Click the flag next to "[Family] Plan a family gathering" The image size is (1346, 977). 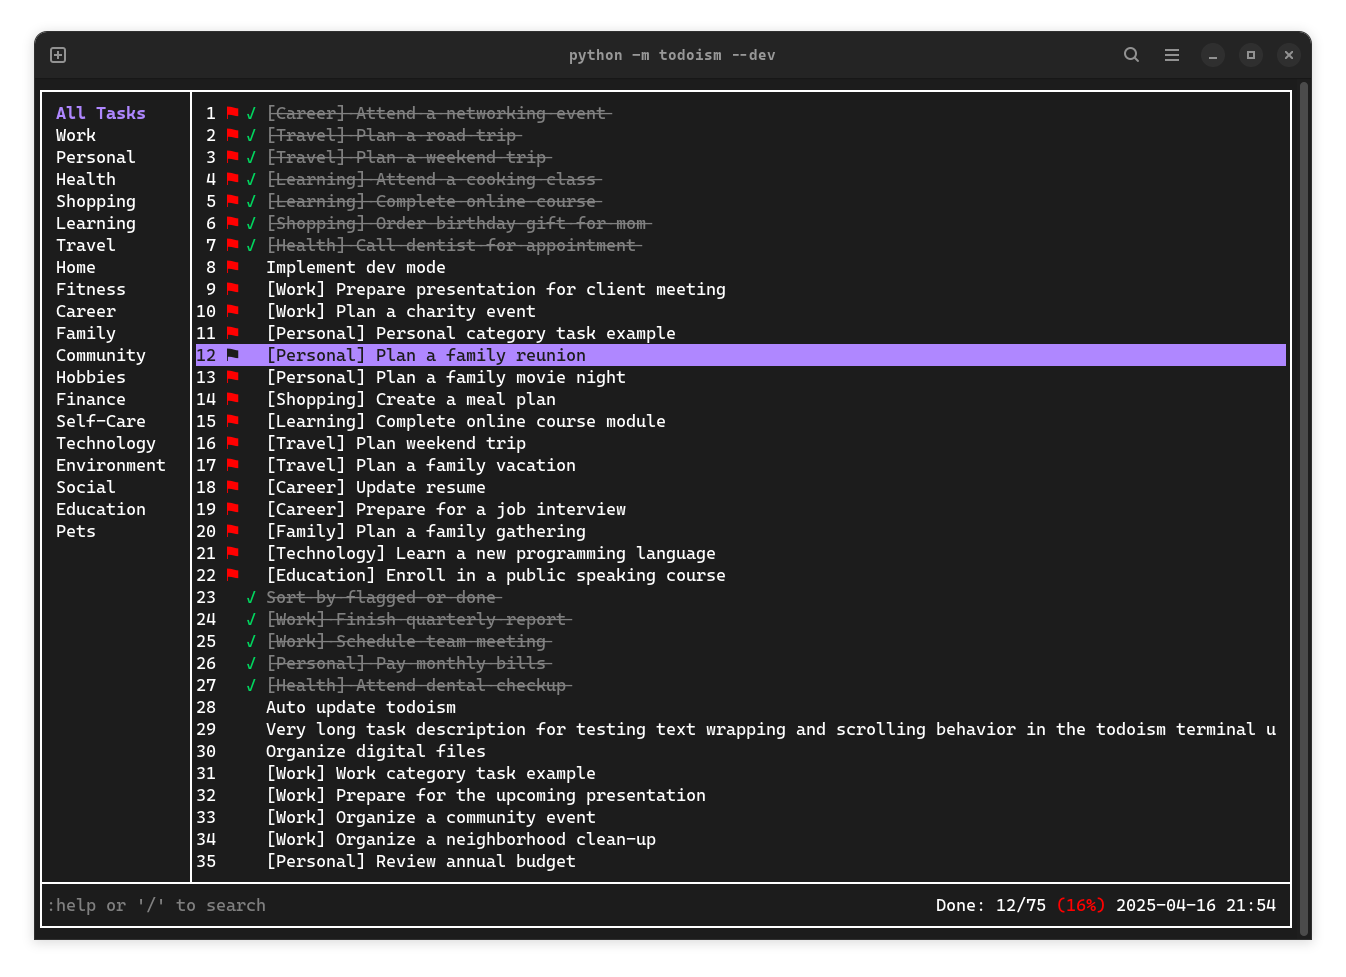tap(233, 531)
